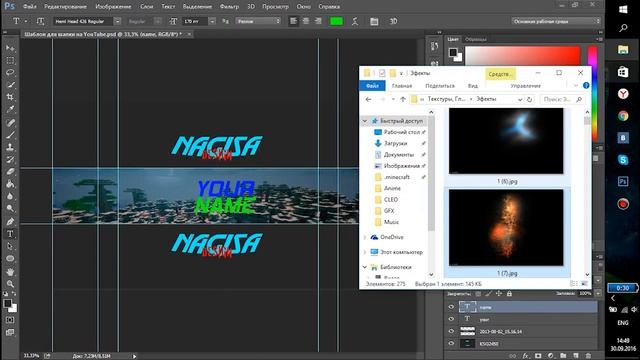This screenshot has height=360, width=640.
Task: Hide the name layer
Action: 451,307
